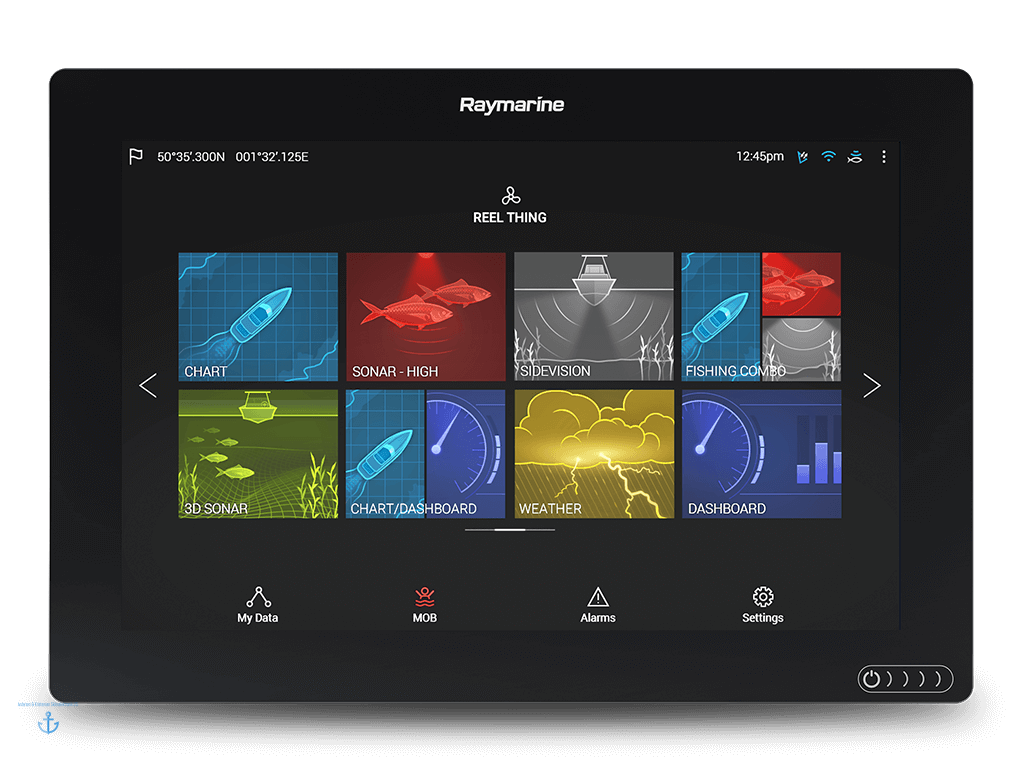Screen dimensions: 1024x768
Task: Go to the next home page with the right arrow
Action: [871, 385]
